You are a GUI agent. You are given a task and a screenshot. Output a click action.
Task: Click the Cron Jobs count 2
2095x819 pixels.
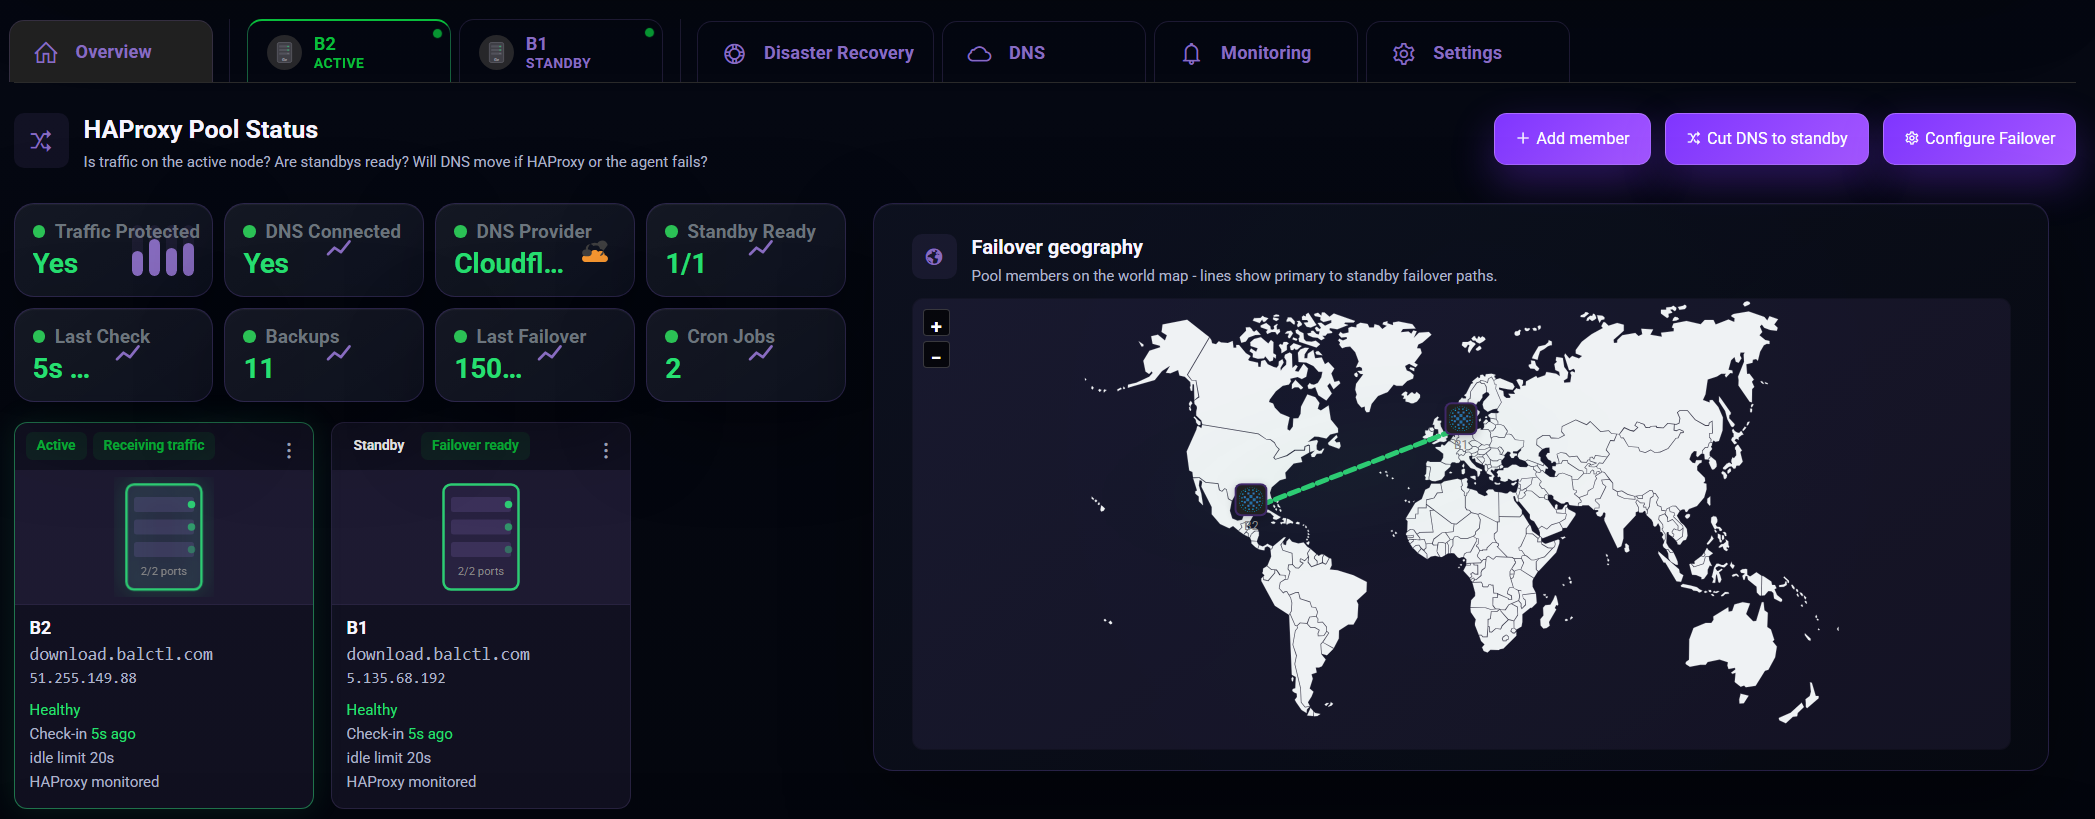click(x=673, y=369)
